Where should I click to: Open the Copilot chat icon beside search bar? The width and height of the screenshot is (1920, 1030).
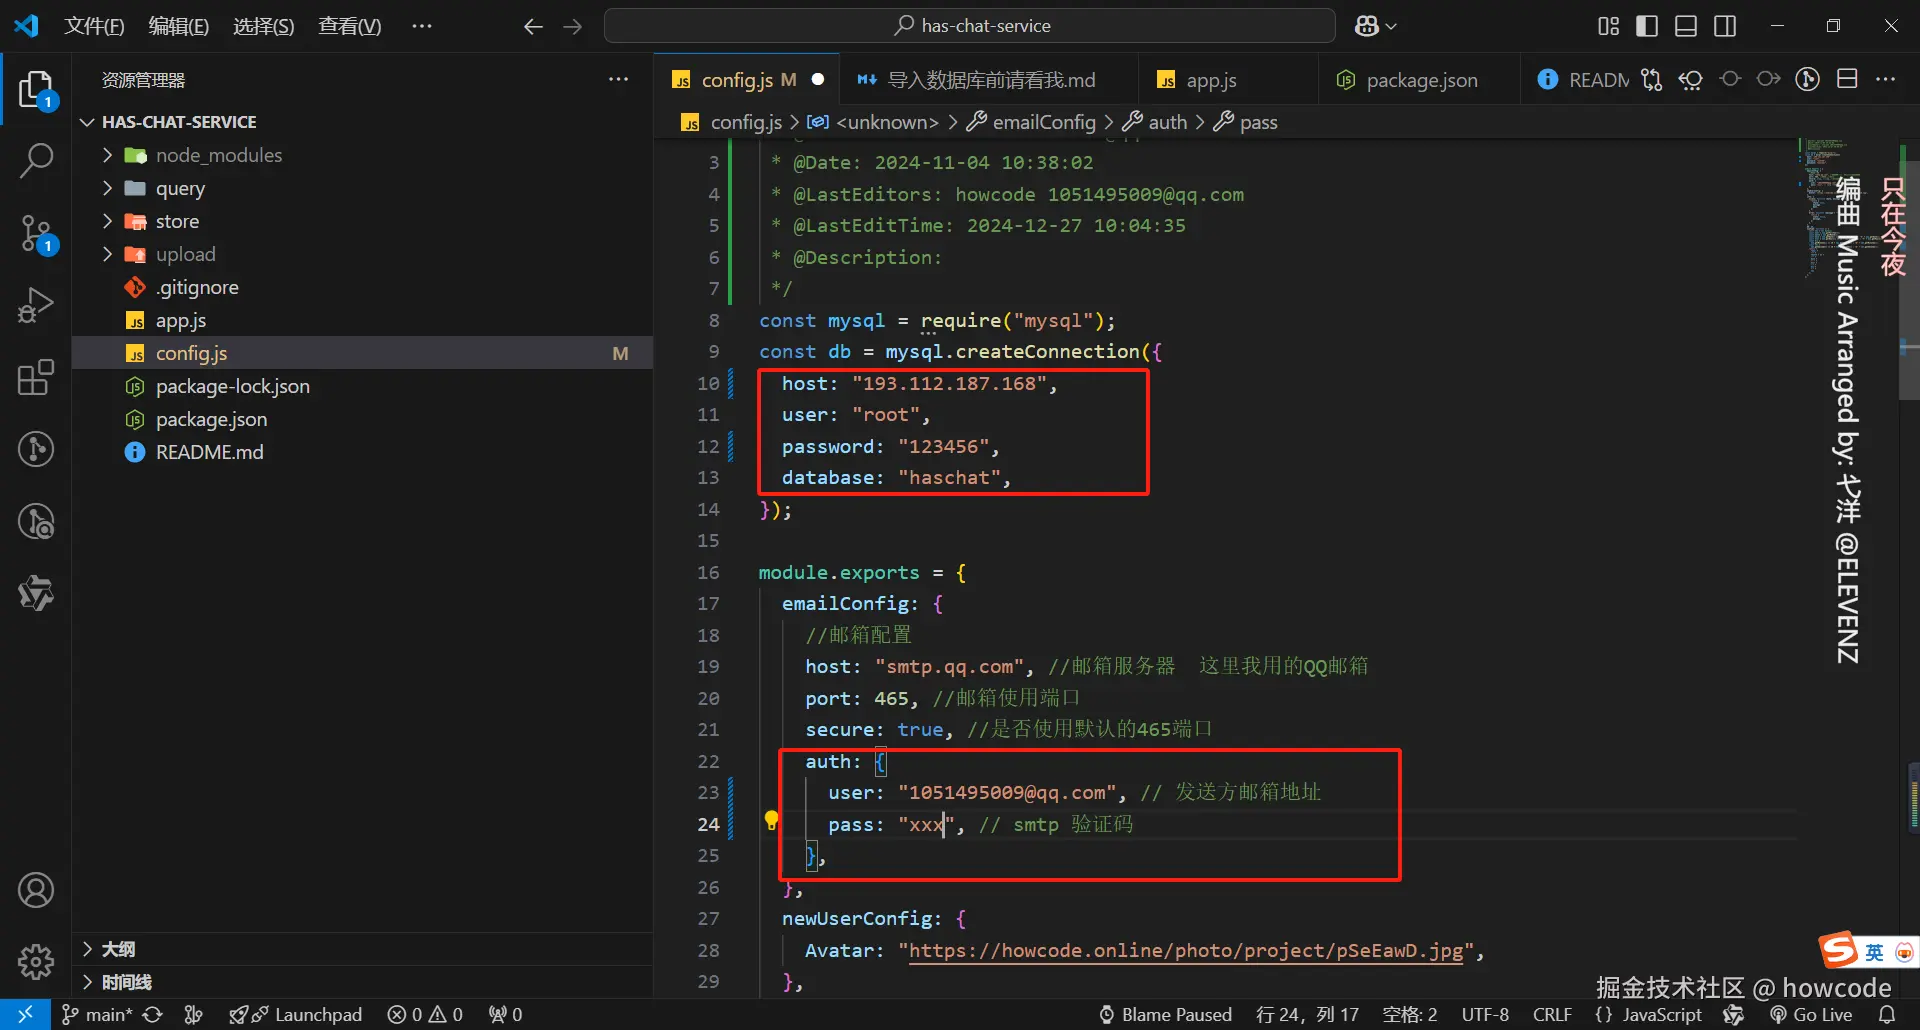[x=1375, y=26]
